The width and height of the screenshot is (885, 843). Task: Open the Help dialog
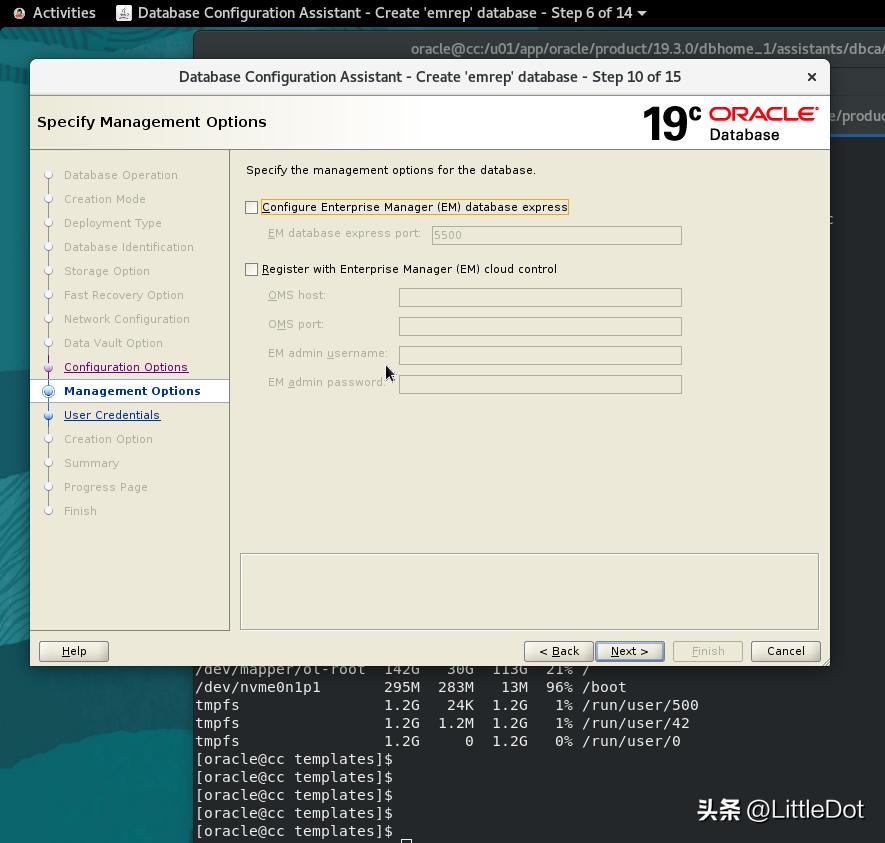[x=74, y=651]
